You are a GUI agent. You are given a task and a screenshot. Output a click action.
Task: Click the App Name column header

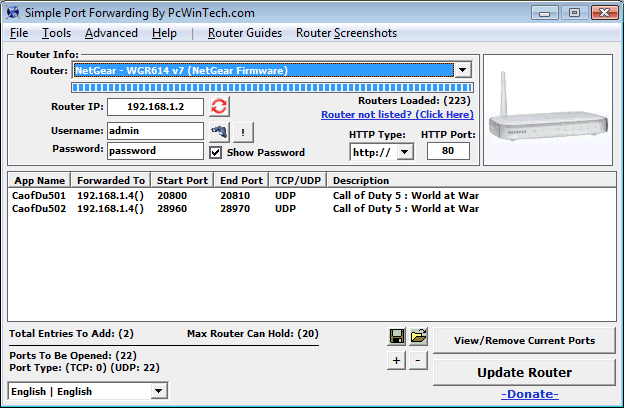pyautogui.click(x=39, y=180)
